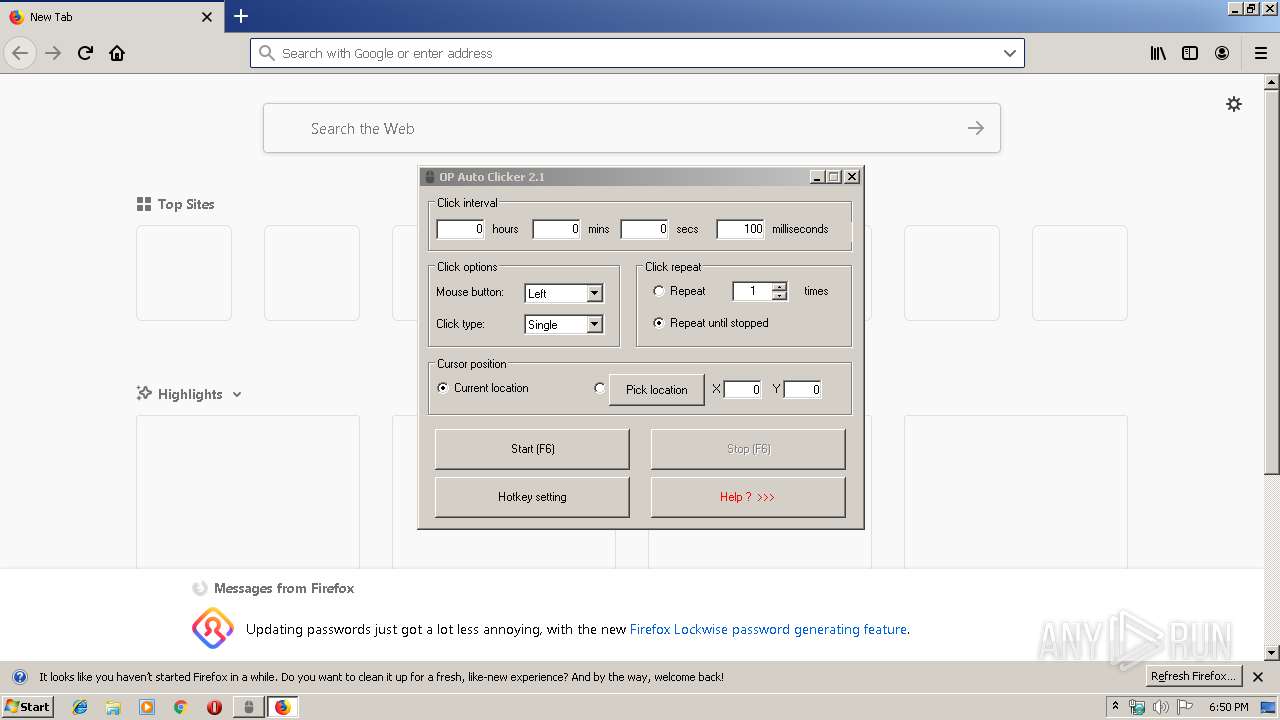Screen dimensions: 1280x720
Task: Open Hotkey setting
Action: click(532, 497)
